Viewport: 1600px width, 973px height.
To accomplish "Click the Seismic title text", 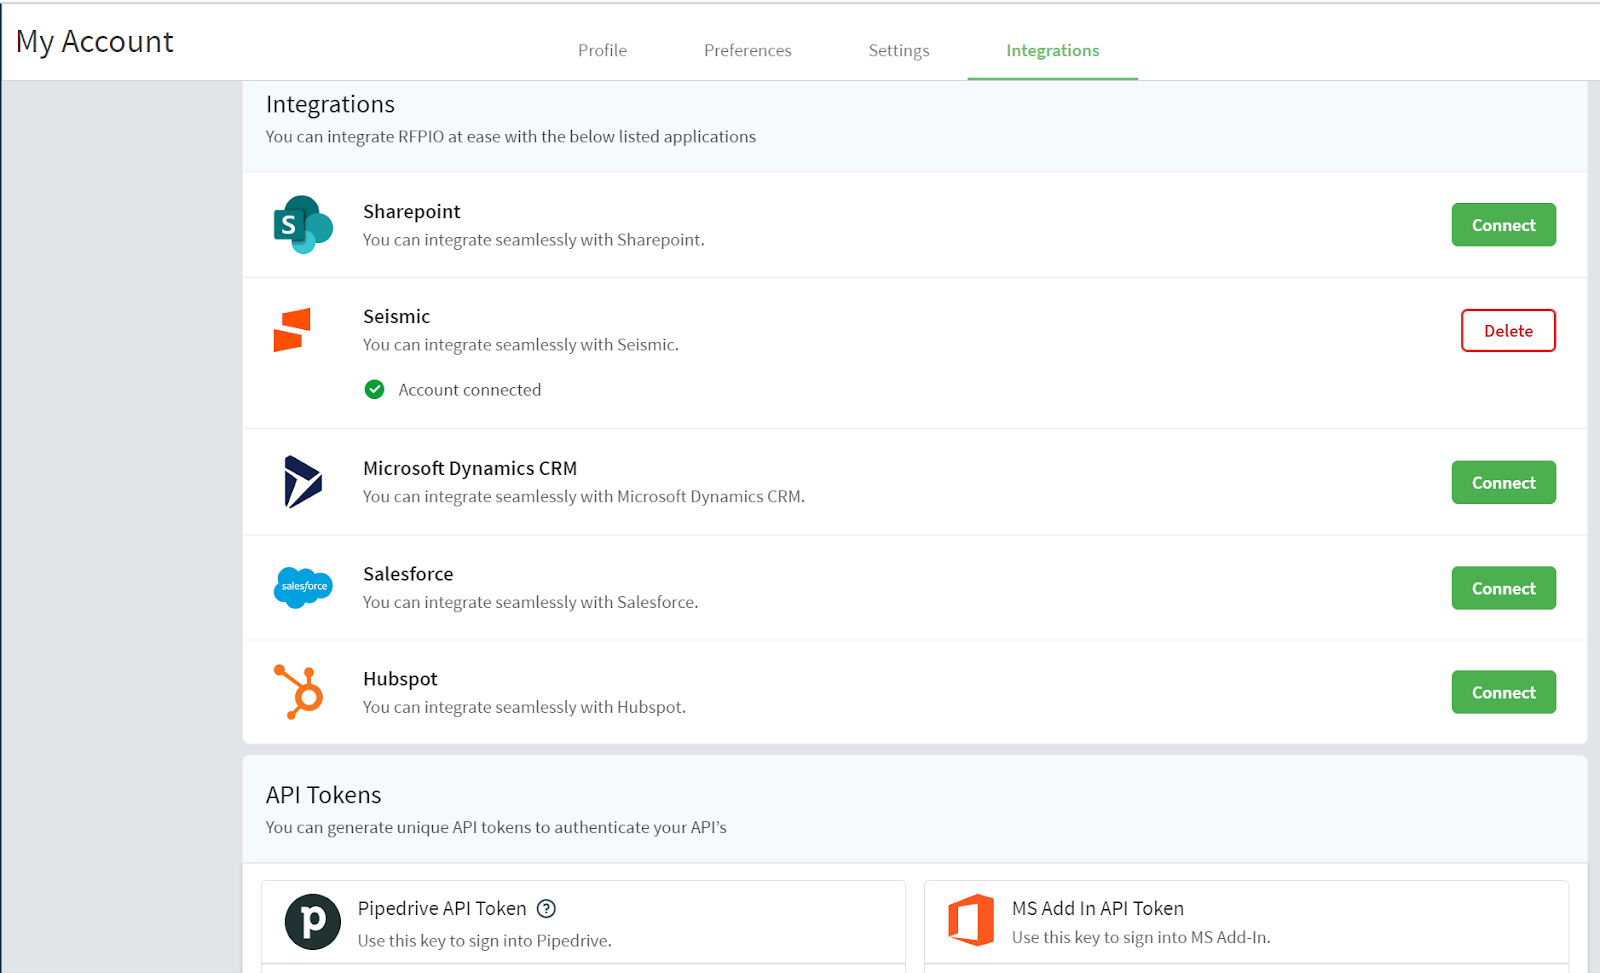I will pyautogui.click(x=396, y=316).
